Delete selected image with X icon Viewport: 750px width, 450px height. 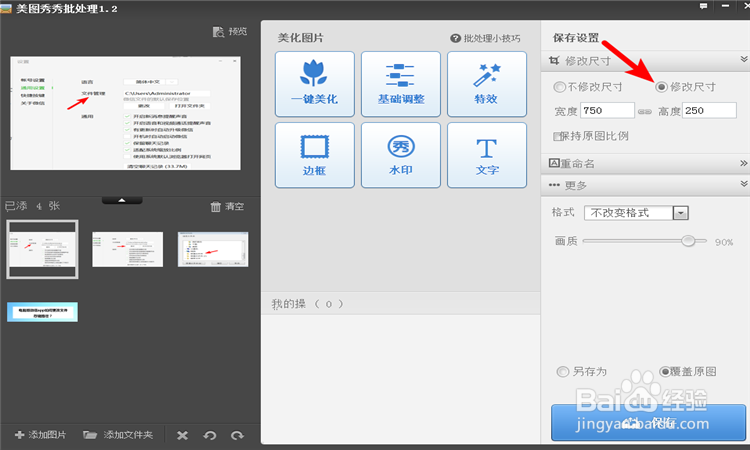[x=182, y=435]
